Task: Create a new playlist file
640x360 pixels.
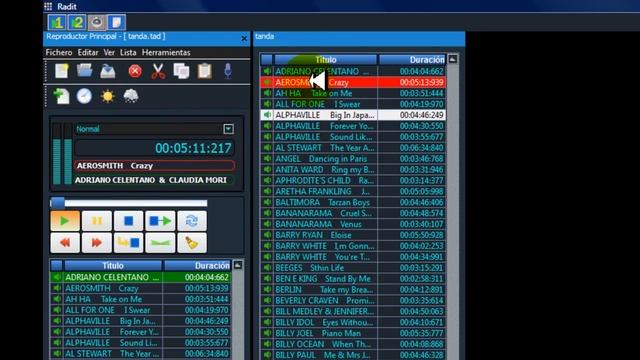Action: point(62,71)
